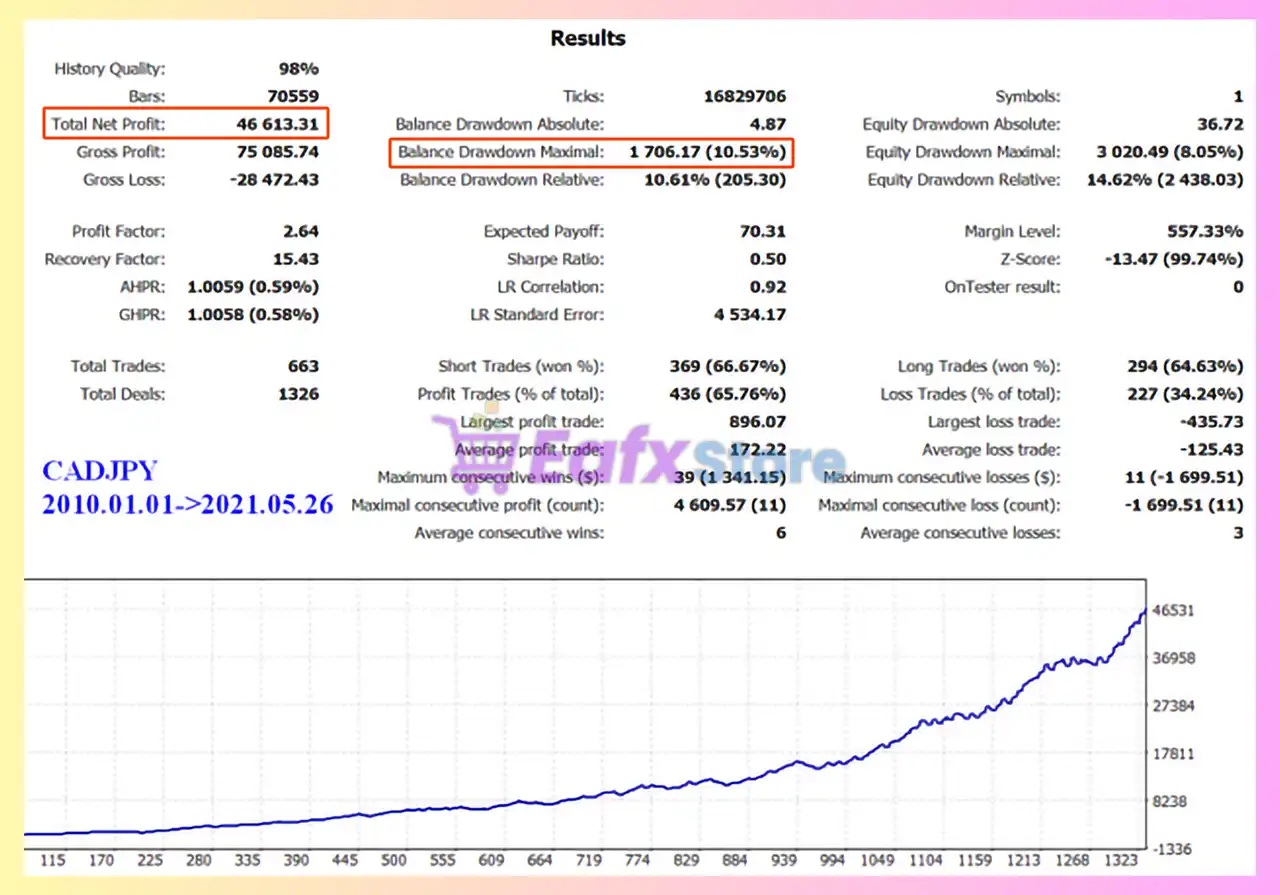Image resolution: width=1280 pixels, height=895 pixels.
Task: Click the 2010.01.01->2021.05.26 date range text
Action: pos(188,504)
